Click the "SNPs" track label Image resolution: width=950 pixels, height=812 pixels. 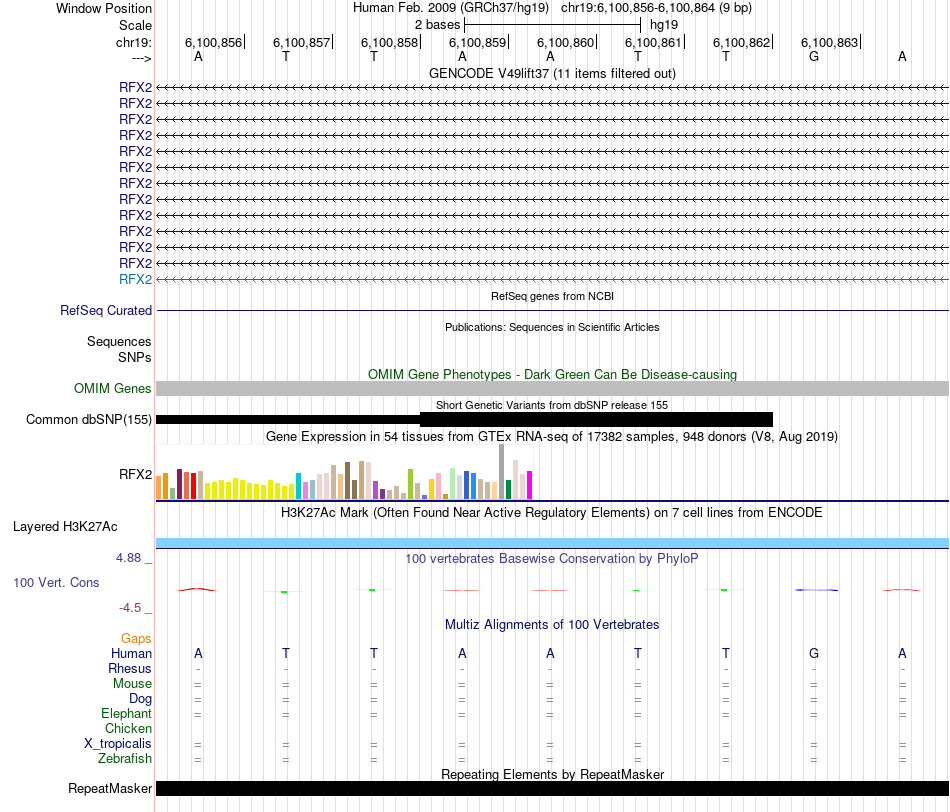(x=135, y=358)
